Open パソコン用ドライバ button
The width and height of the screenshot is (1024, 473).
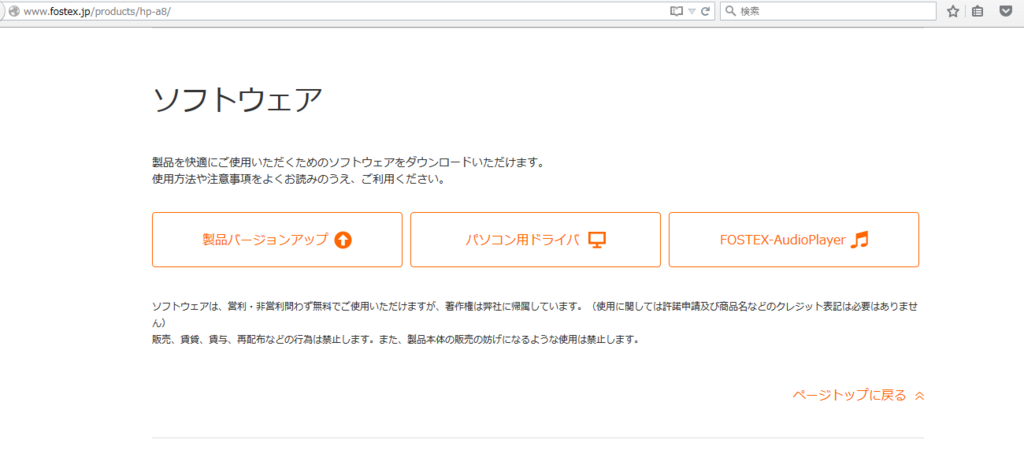[x=536, y=240]
